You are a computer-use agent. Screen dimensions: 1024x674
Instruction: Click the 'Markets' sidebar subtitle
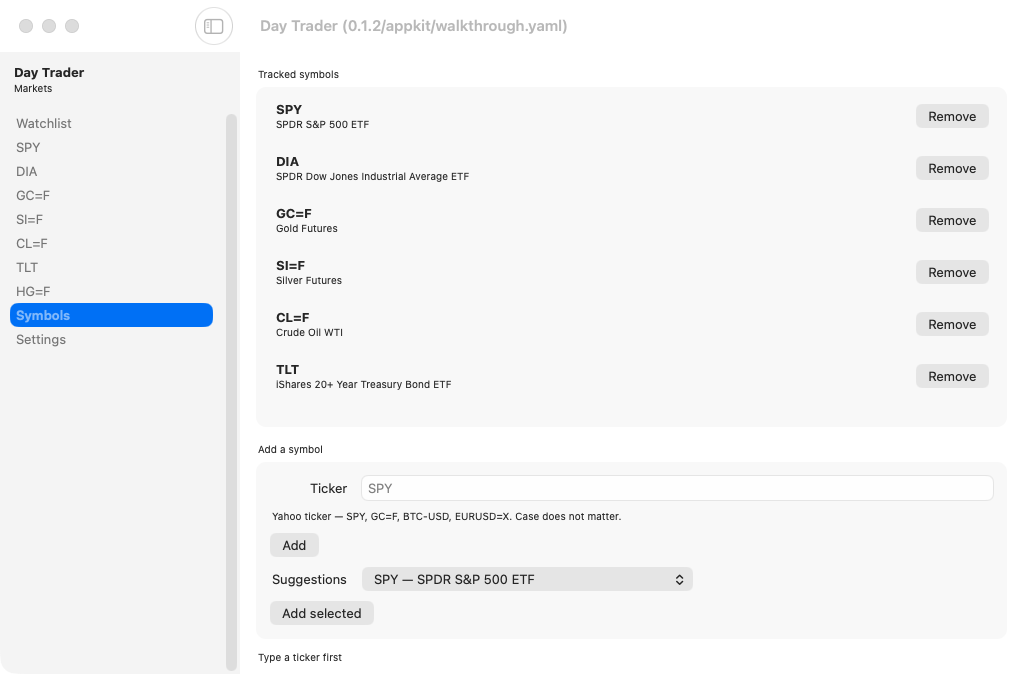33,89
